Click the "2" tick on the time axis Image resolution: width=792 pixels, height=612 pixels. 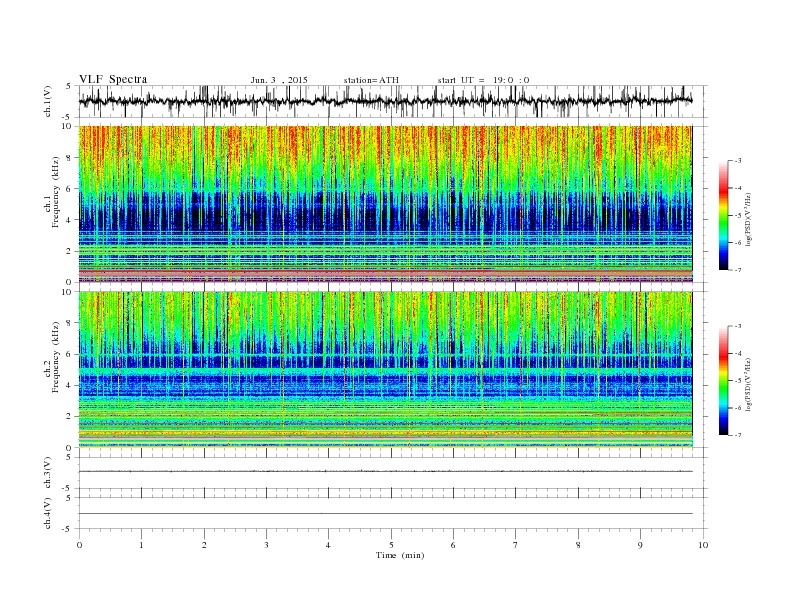(204, 545)
